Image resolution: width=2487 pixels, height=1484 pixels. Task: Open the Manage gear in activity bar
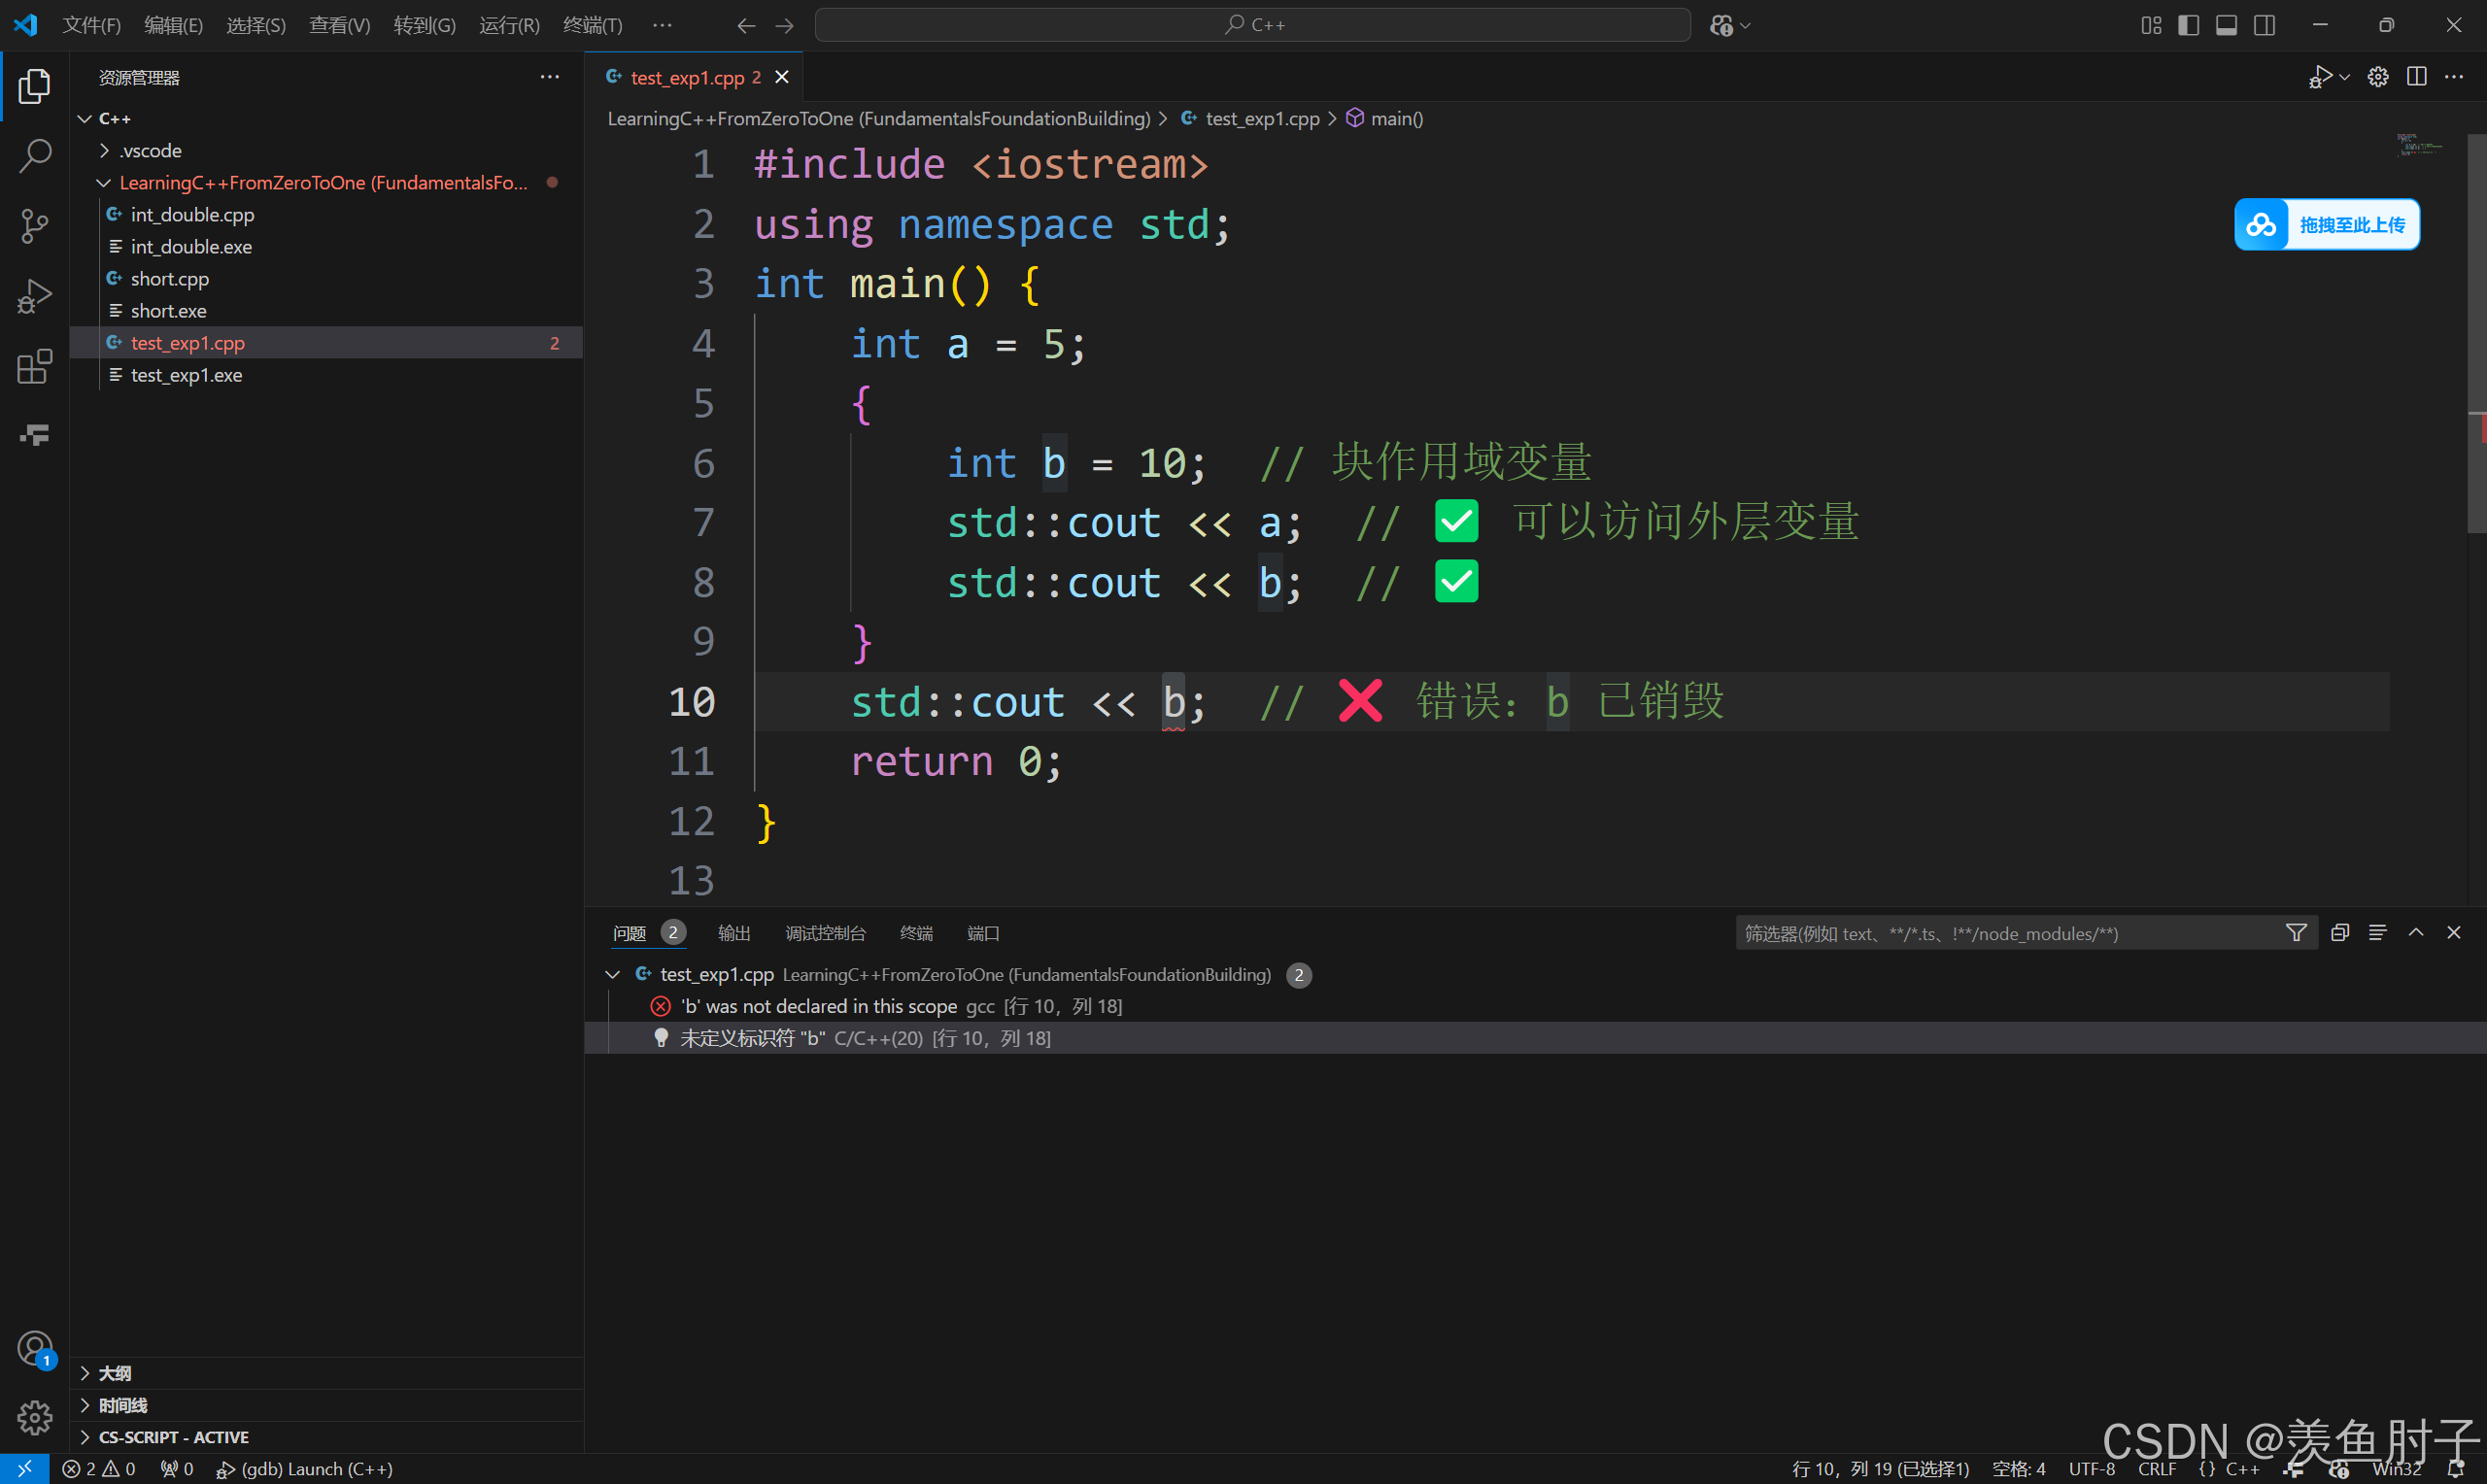[35, 1416]
